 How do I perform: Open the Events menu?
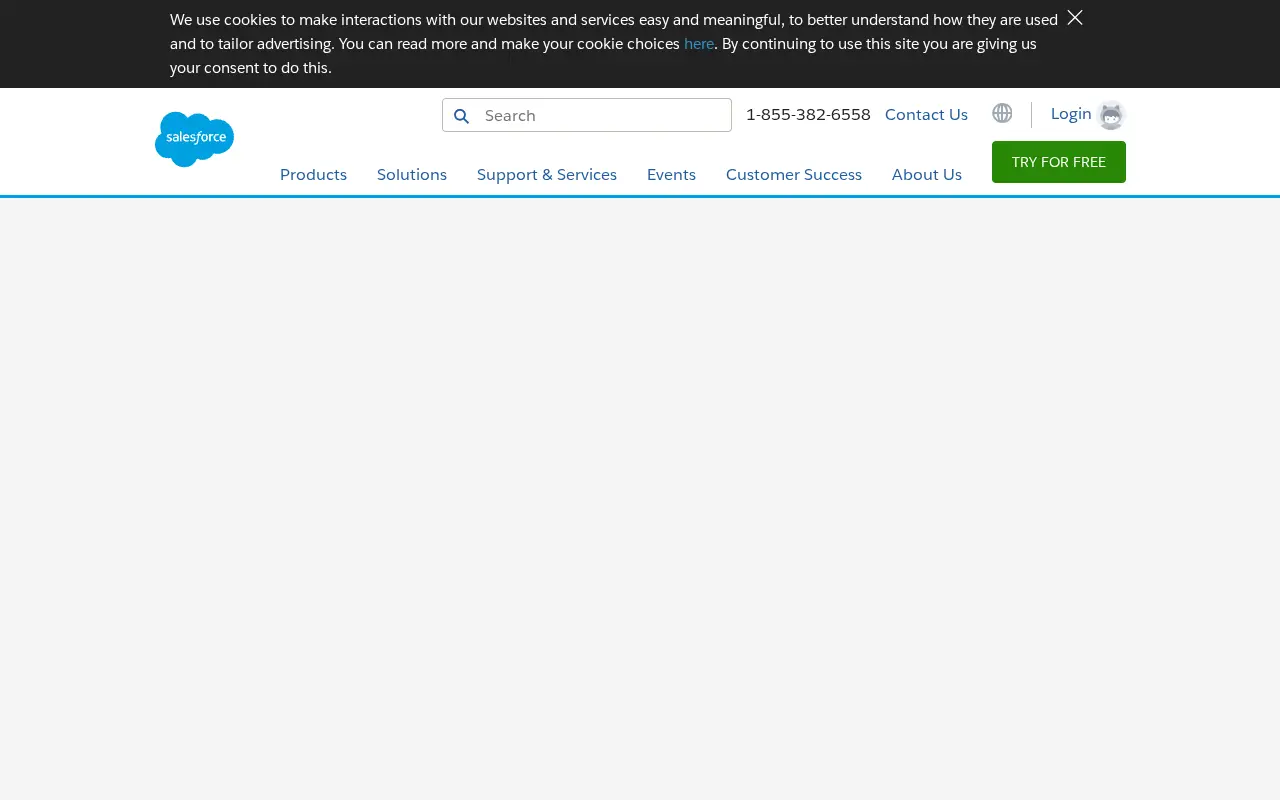pyautogui.click(x=671, y=174)
